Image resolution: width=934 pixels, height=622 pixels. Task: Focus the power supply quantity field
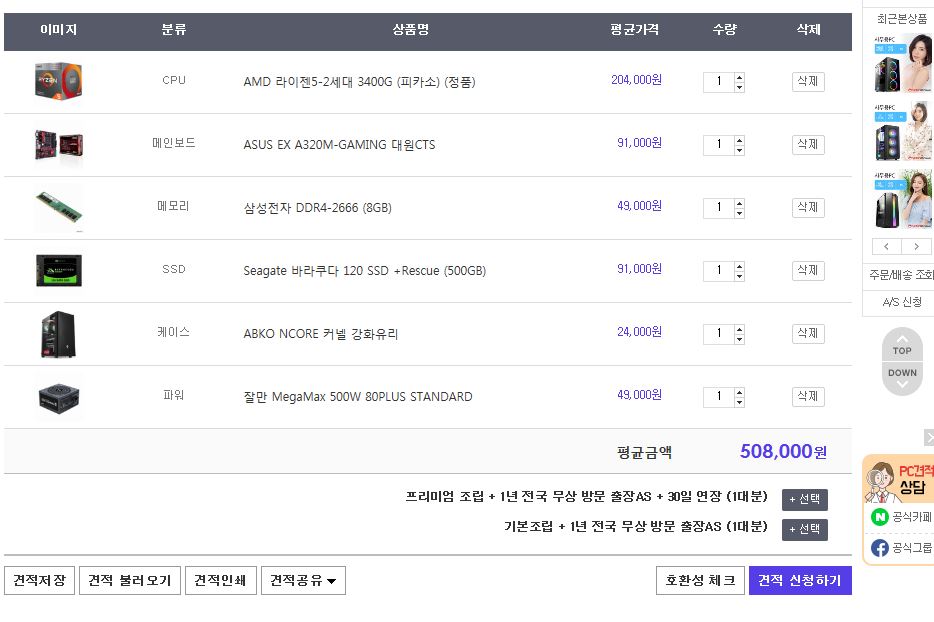[x=718, y=397]
